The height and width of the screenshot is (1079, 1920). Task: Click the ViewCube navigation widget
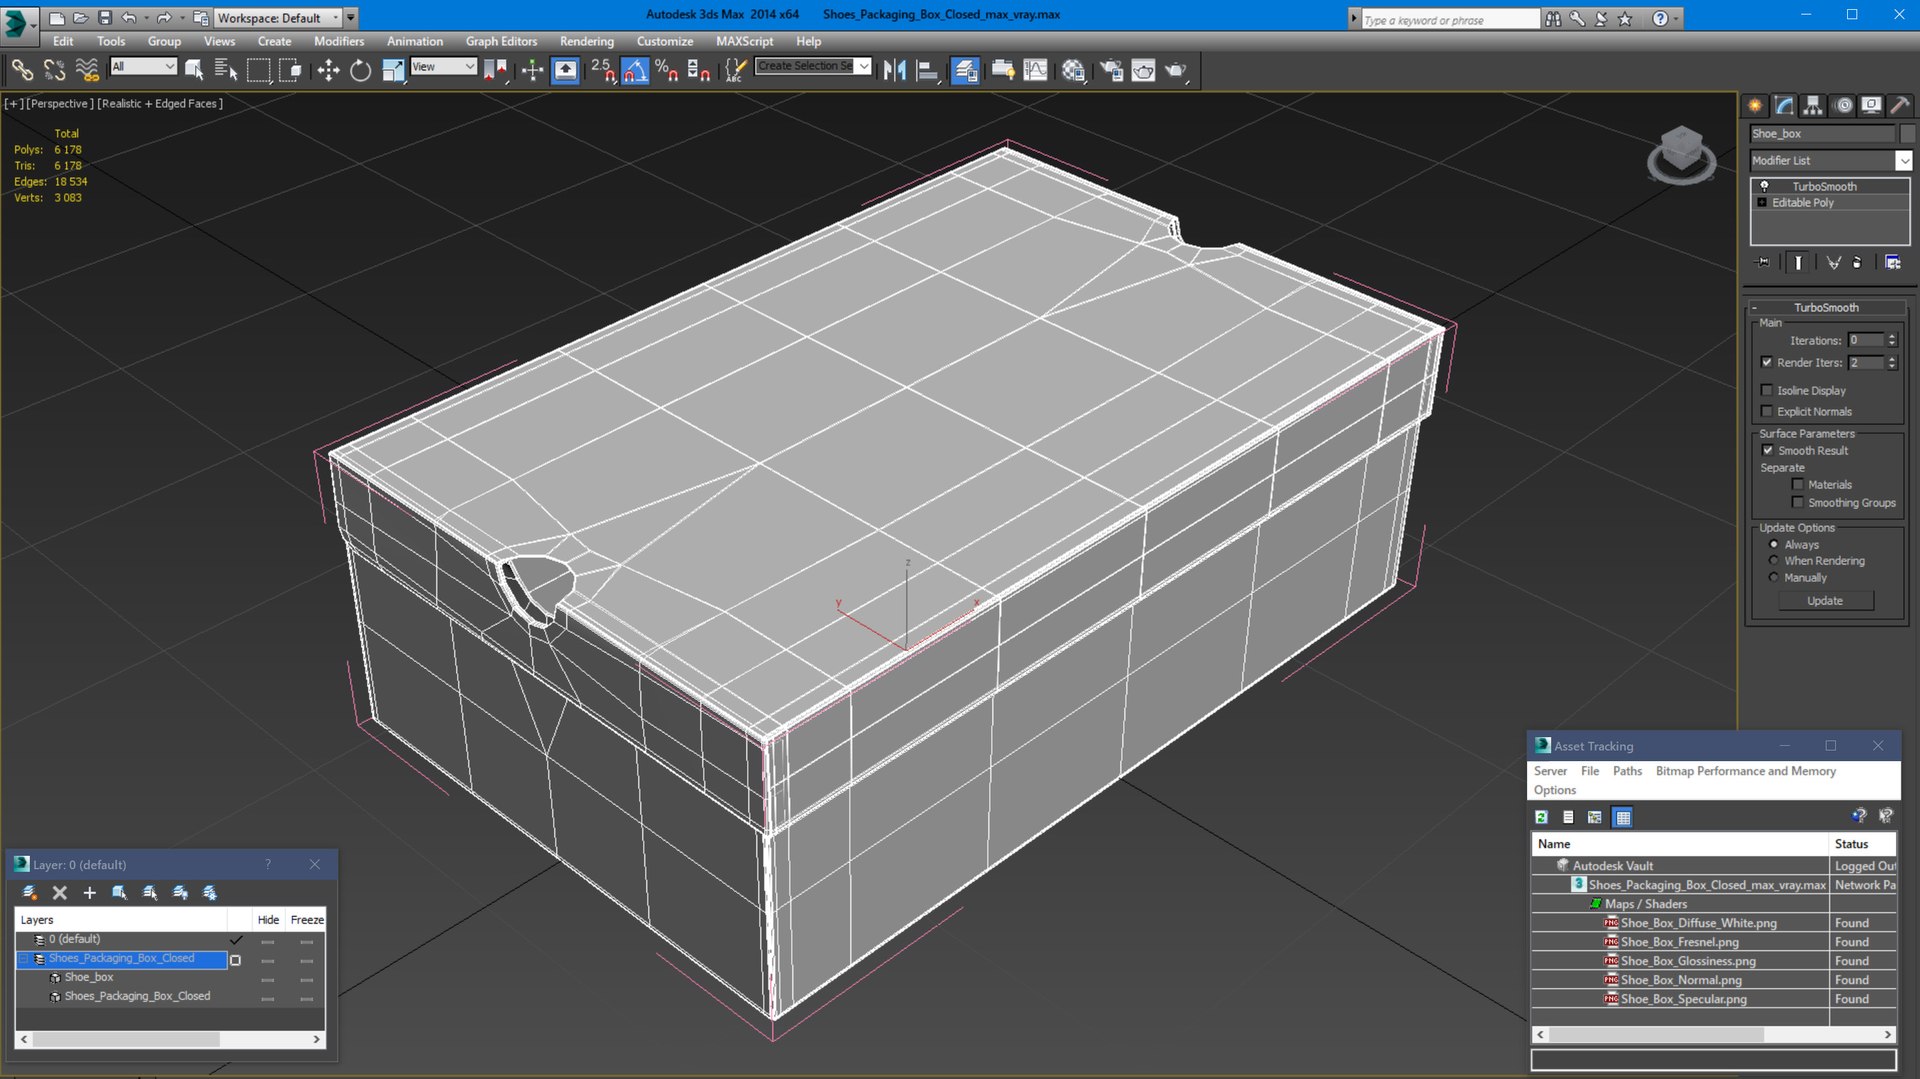click(1681, 155)
